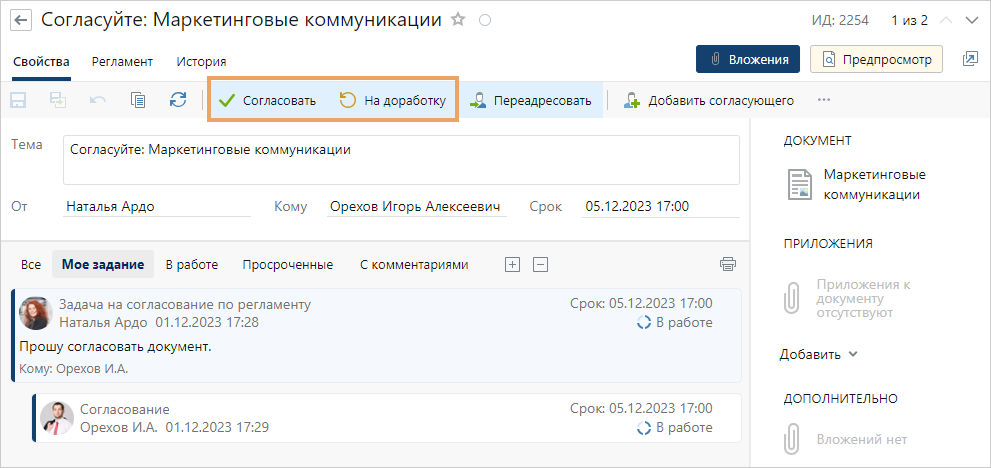Expand all thread items plus icon

point(513,265)
